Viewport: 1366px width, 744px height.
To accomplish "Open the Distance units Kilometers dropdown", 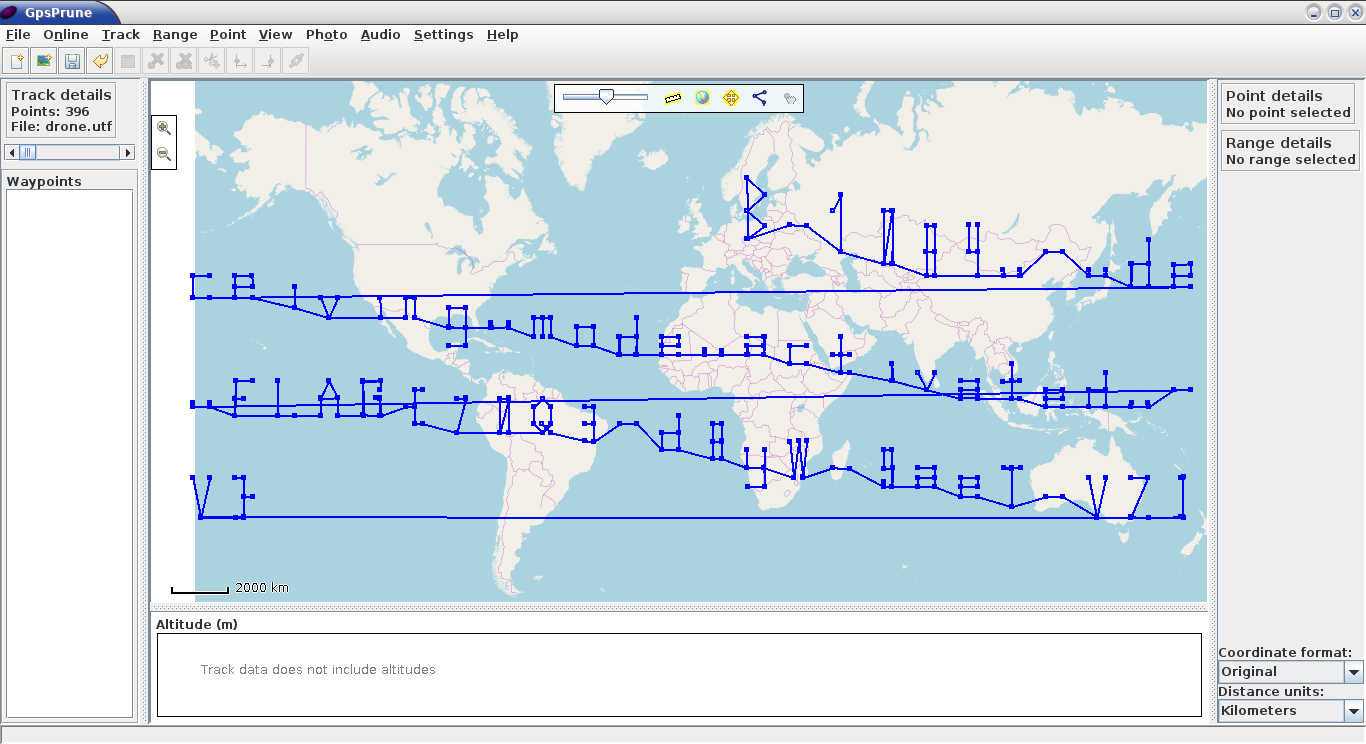I will click(x=1291, y=711).
